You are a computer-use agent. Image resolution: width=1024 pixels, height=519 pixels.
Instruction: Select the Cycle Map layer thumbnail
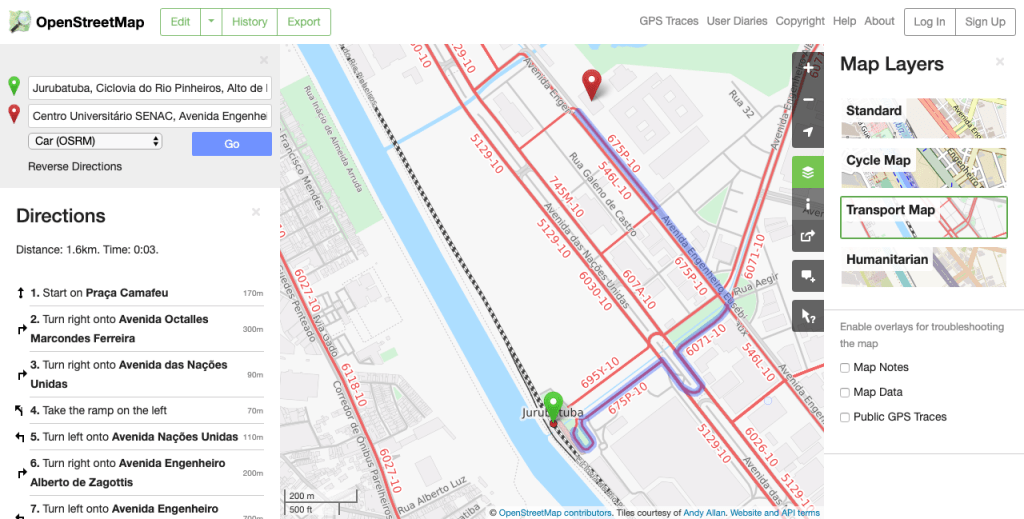point(923,168)
